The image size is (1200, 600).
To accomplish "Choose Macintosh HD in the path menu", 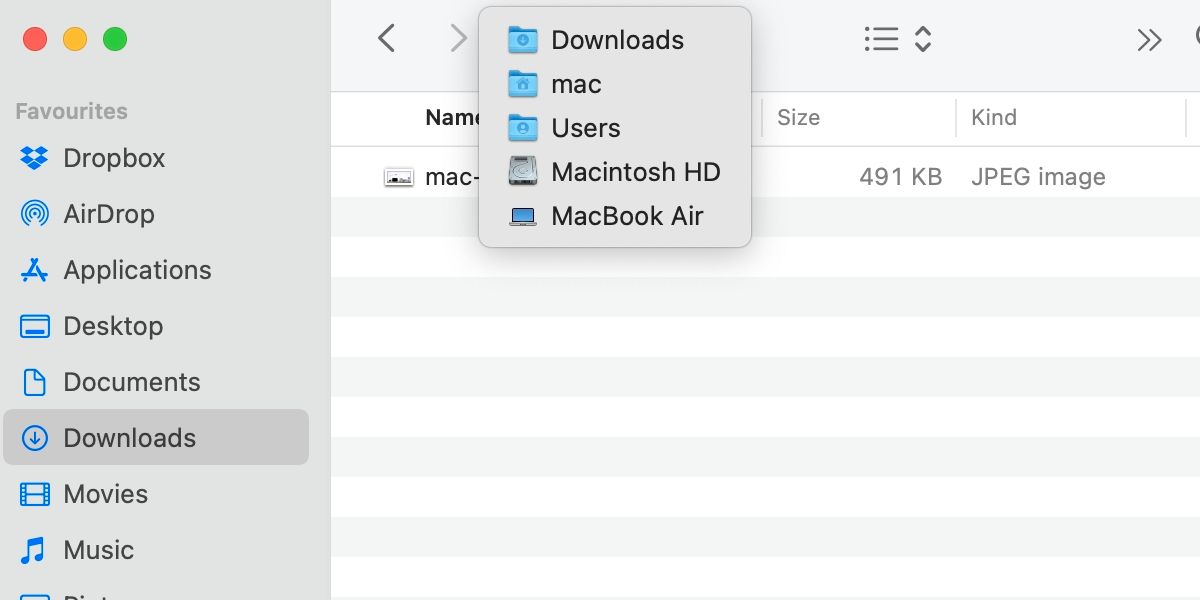I will click(x=615, y=172).
